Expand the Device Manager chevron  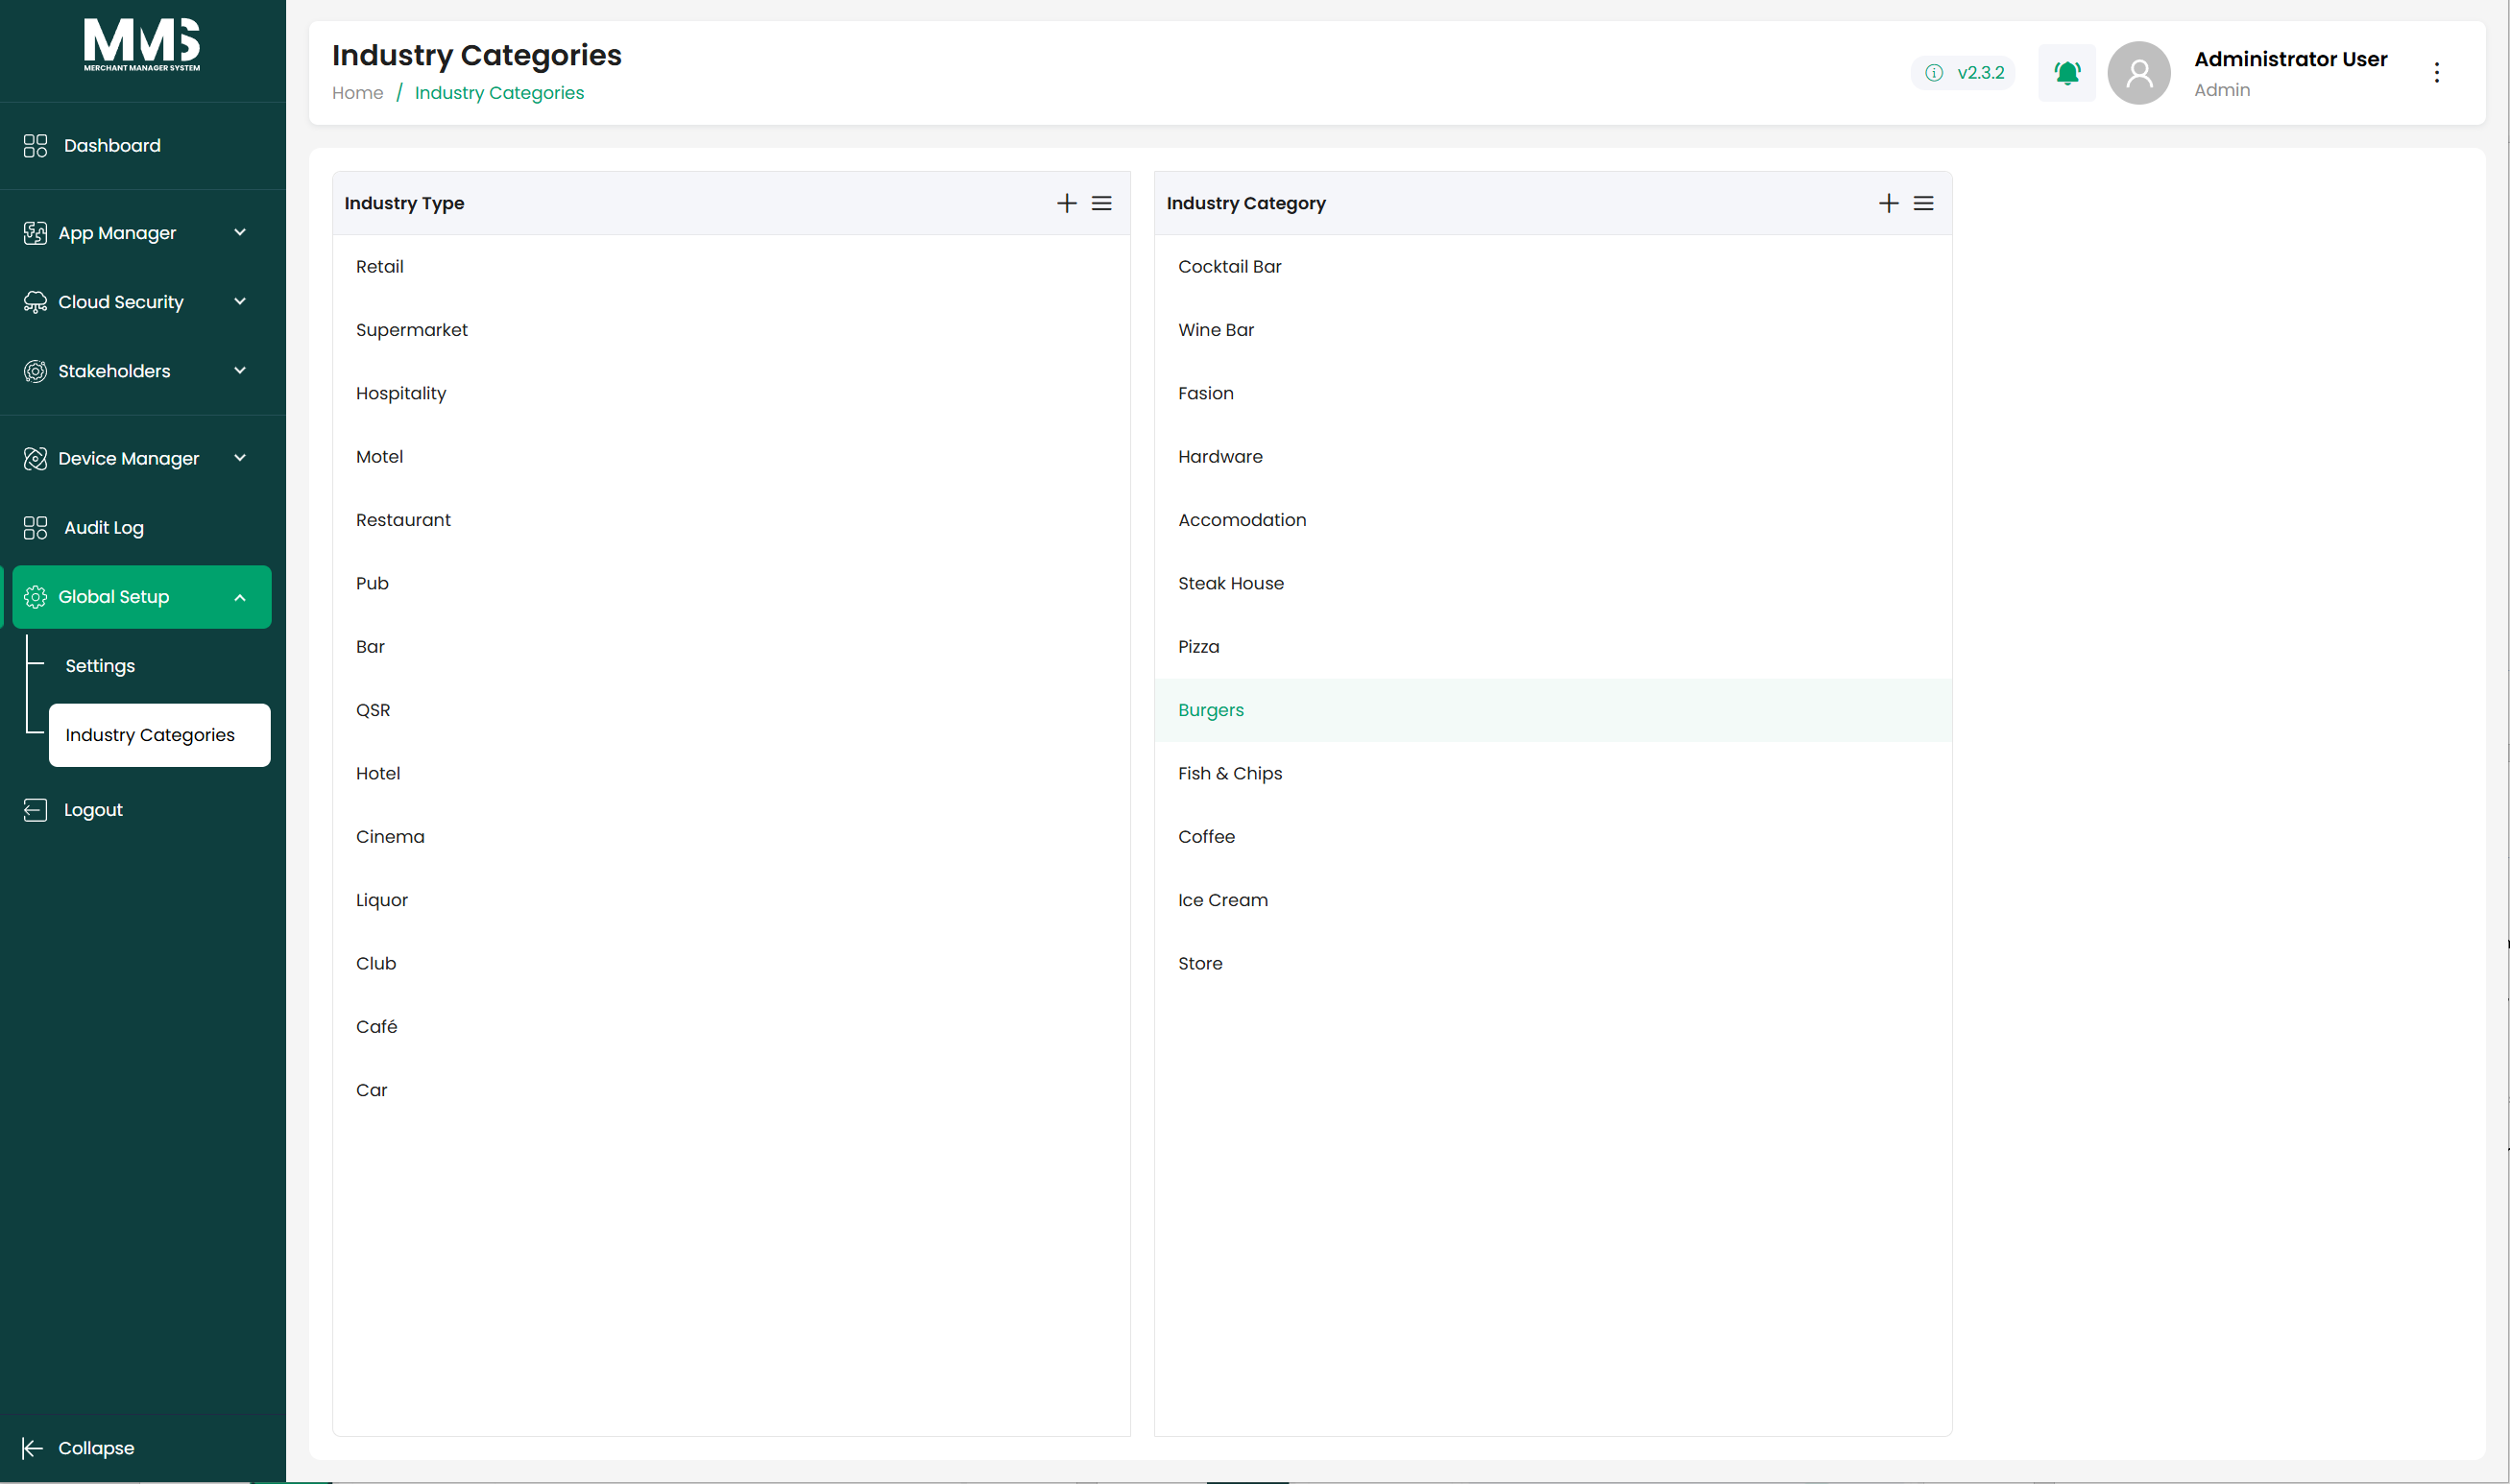240,459
